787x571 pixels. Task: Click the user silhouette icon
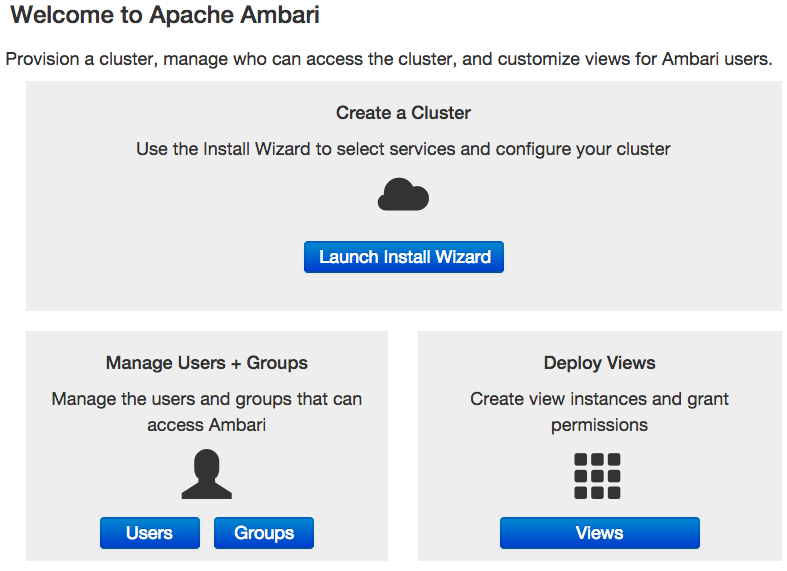pyautogui.click(x=206, y=474)
